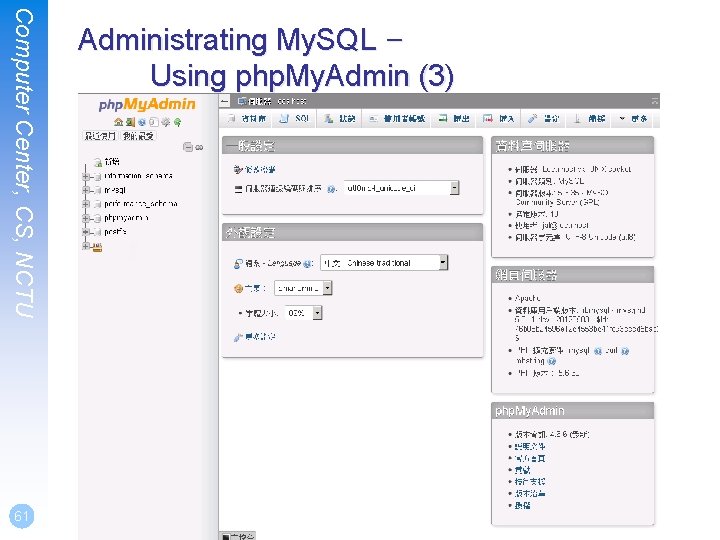Open the User accounts tab
Image resolution: width=720 pixels, height=540 pixels.
click(x=397, y=118)
